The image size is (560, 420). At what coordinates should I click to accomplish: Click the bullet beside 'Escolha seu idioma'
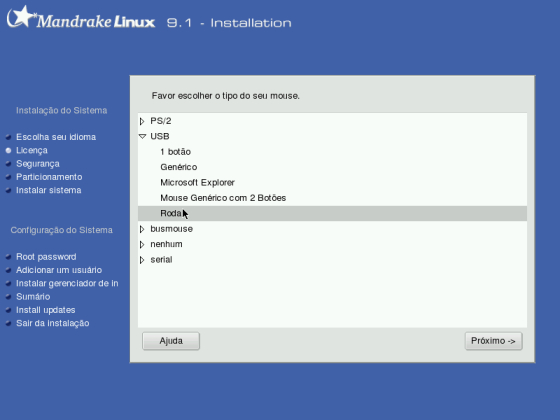[x=9, y=137]
